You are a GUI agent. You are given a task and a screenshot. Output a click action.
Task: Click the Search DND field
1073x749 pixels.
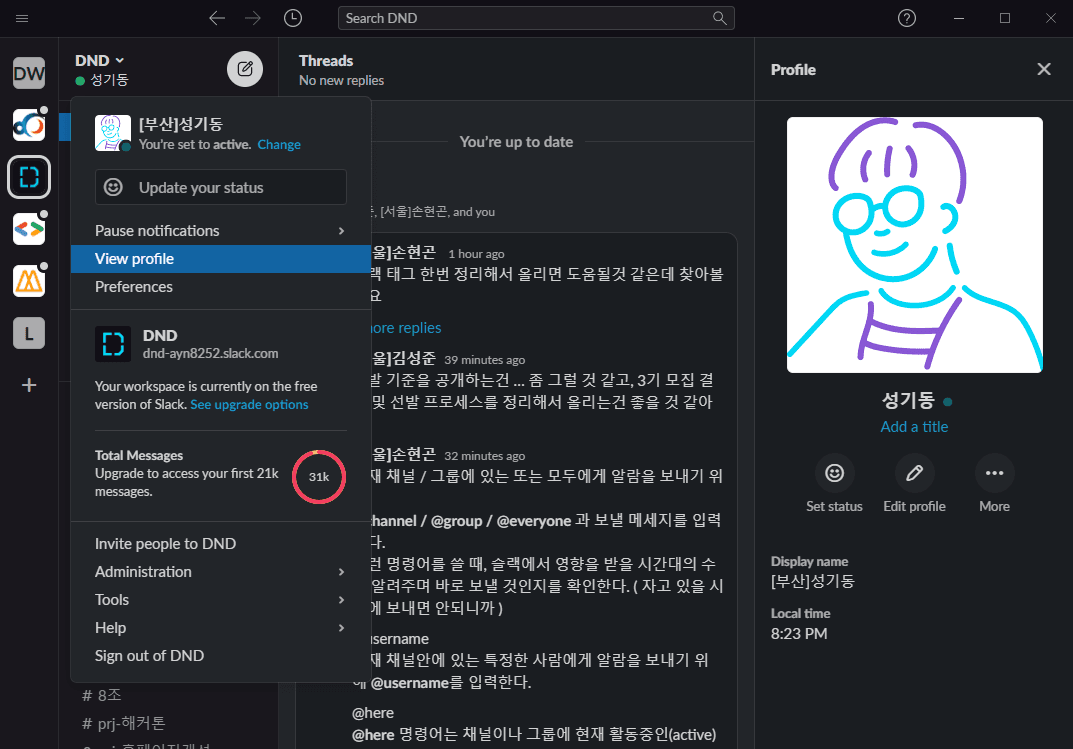536,18
